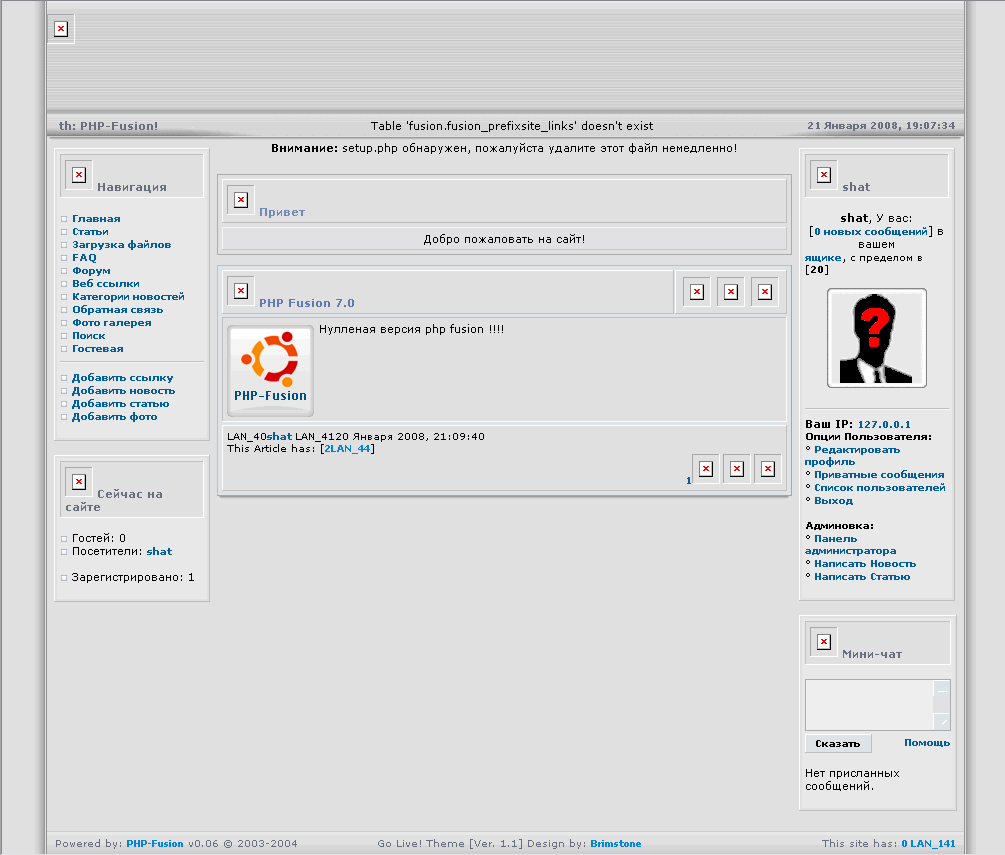Click the setup.php обнаружен warning message
This screenshot has height=855, width=1005.
tap(504, 148)
